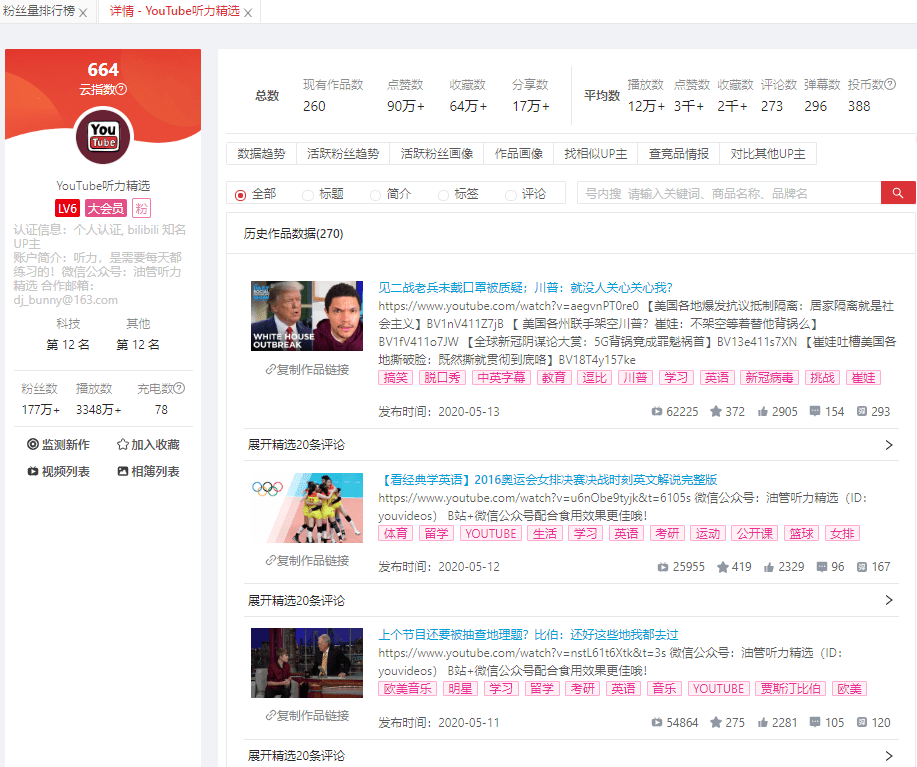Copy the work link under the Trump thumbnail

[307, 369]
